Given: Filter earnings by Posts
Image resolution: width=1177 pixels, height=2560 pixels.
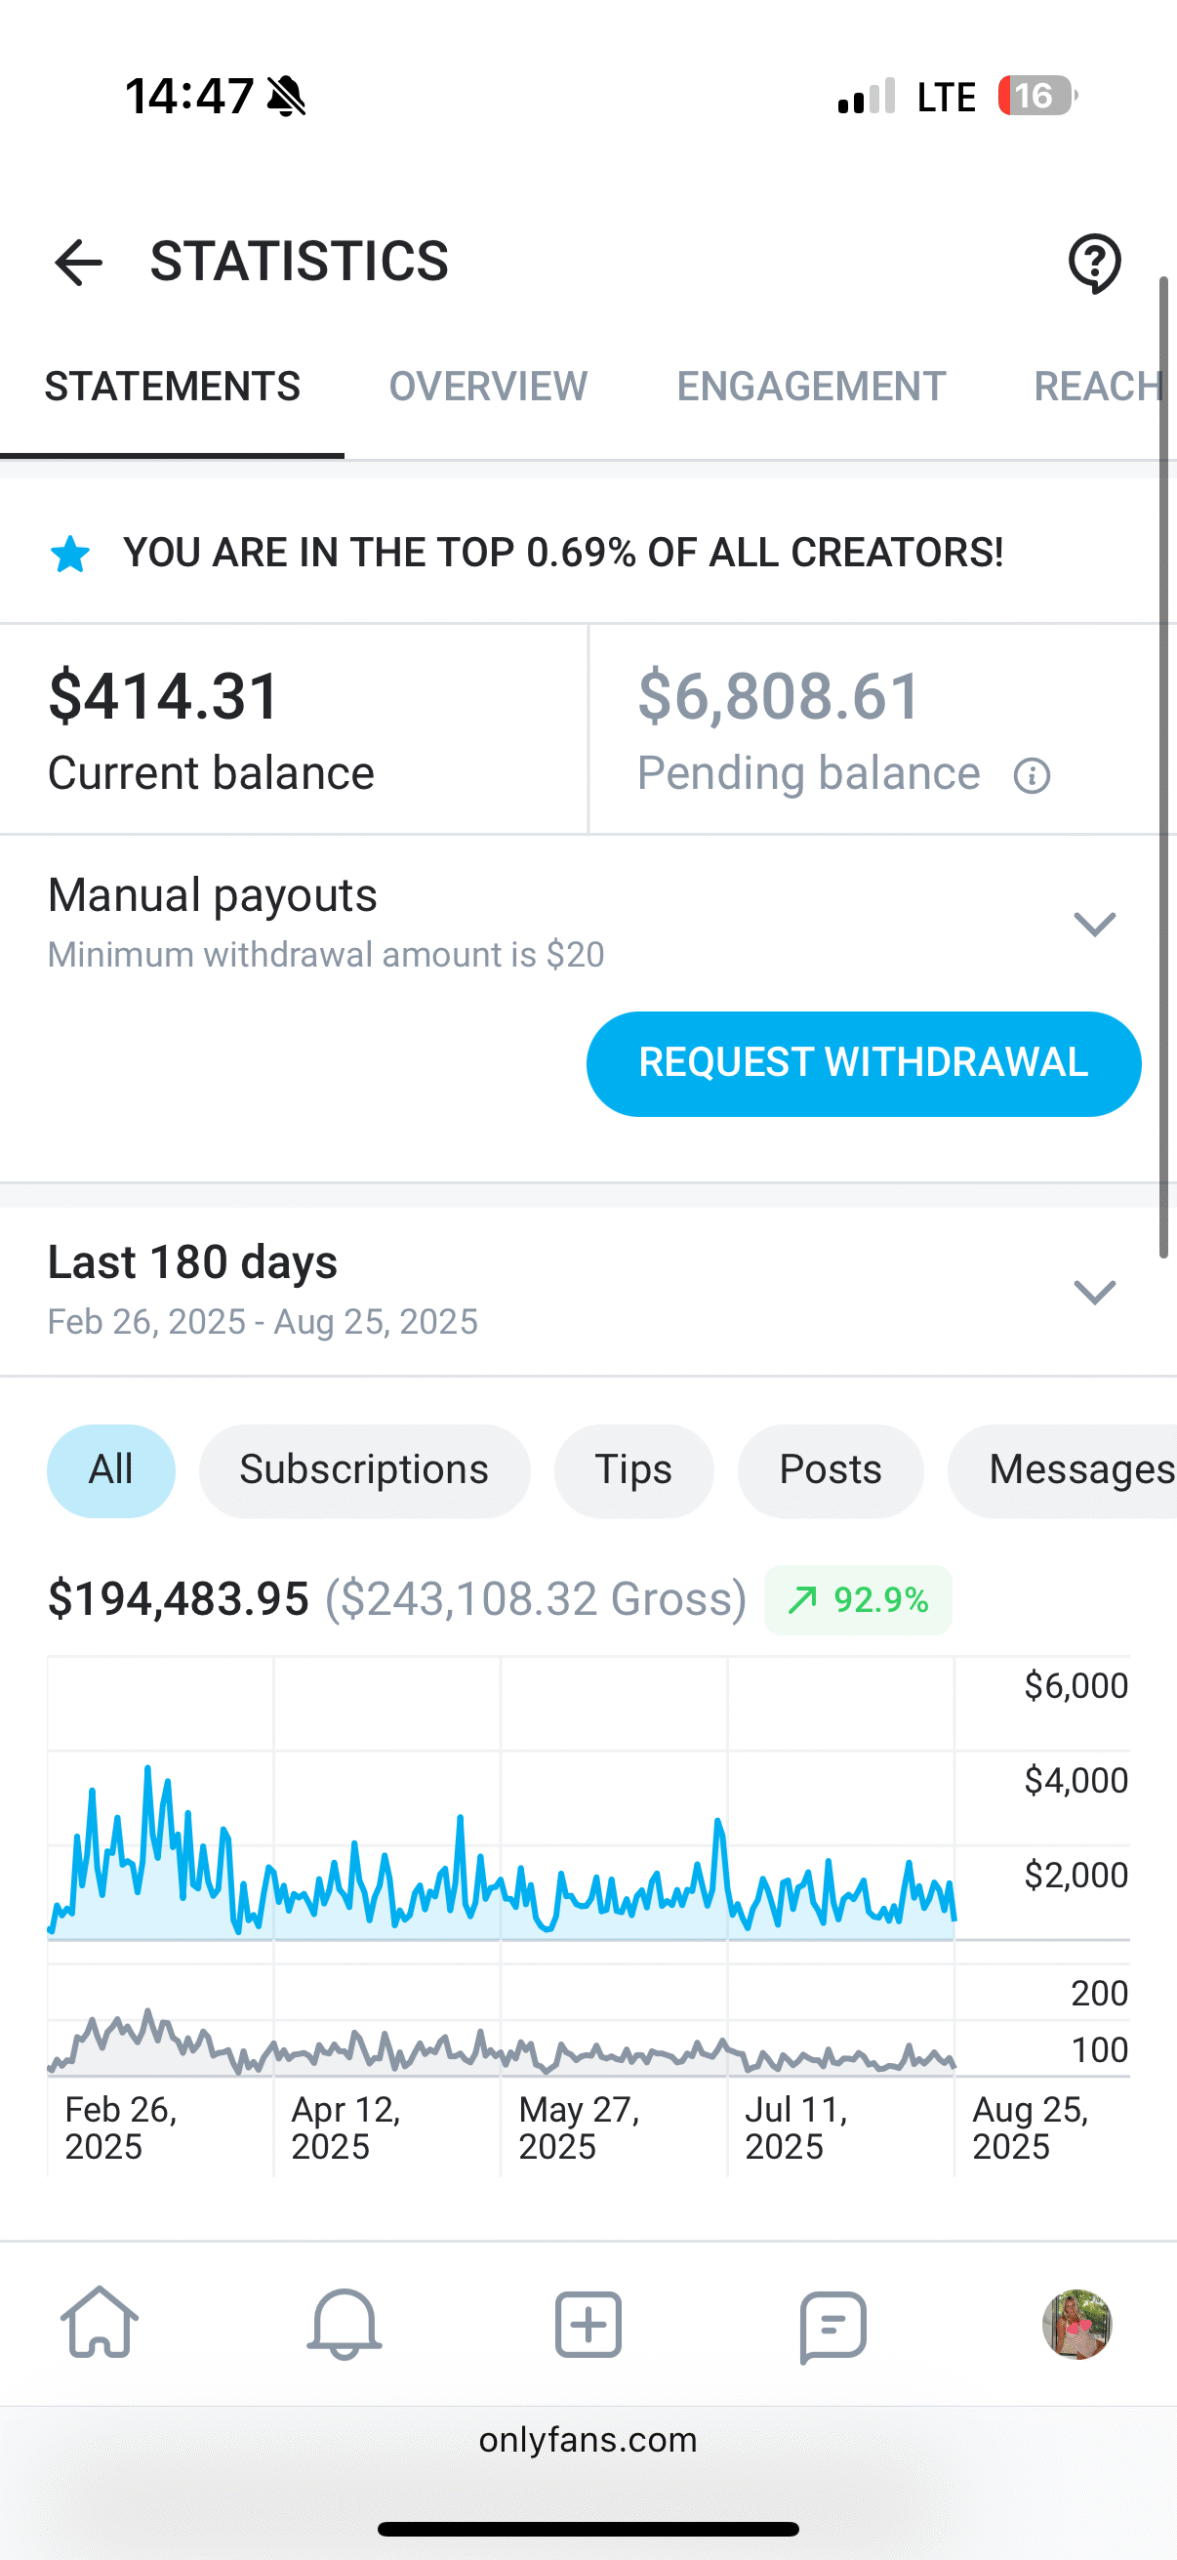Looking at the screenshot, I should coord(830,1470).
